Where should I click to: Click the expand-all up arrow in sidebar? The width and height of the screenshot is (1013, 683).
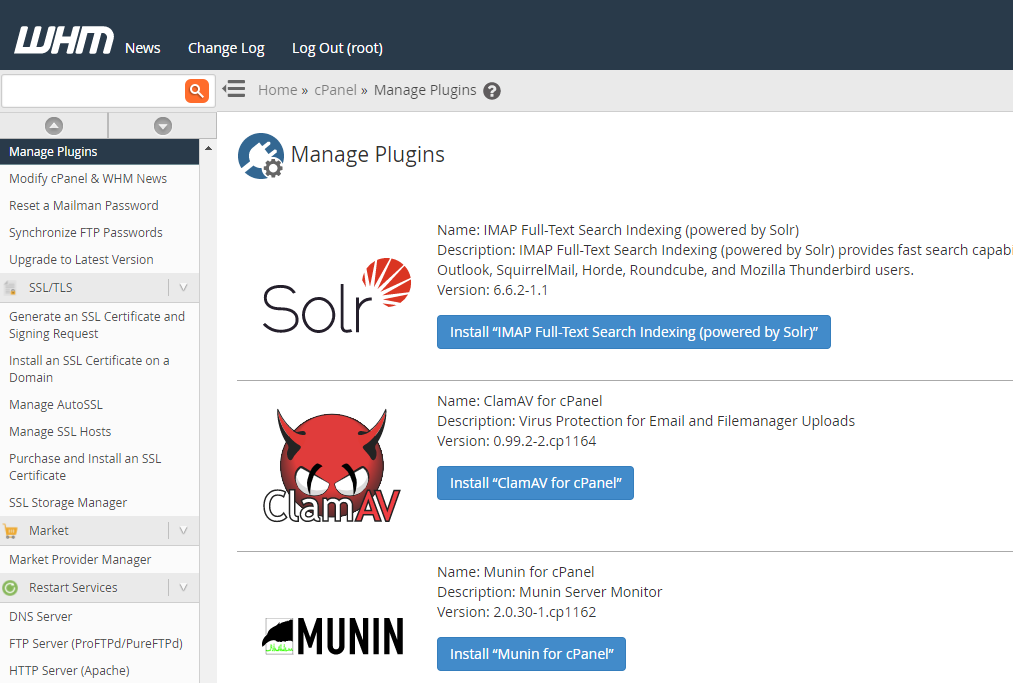pyautogui.click(x=54, y=125)
